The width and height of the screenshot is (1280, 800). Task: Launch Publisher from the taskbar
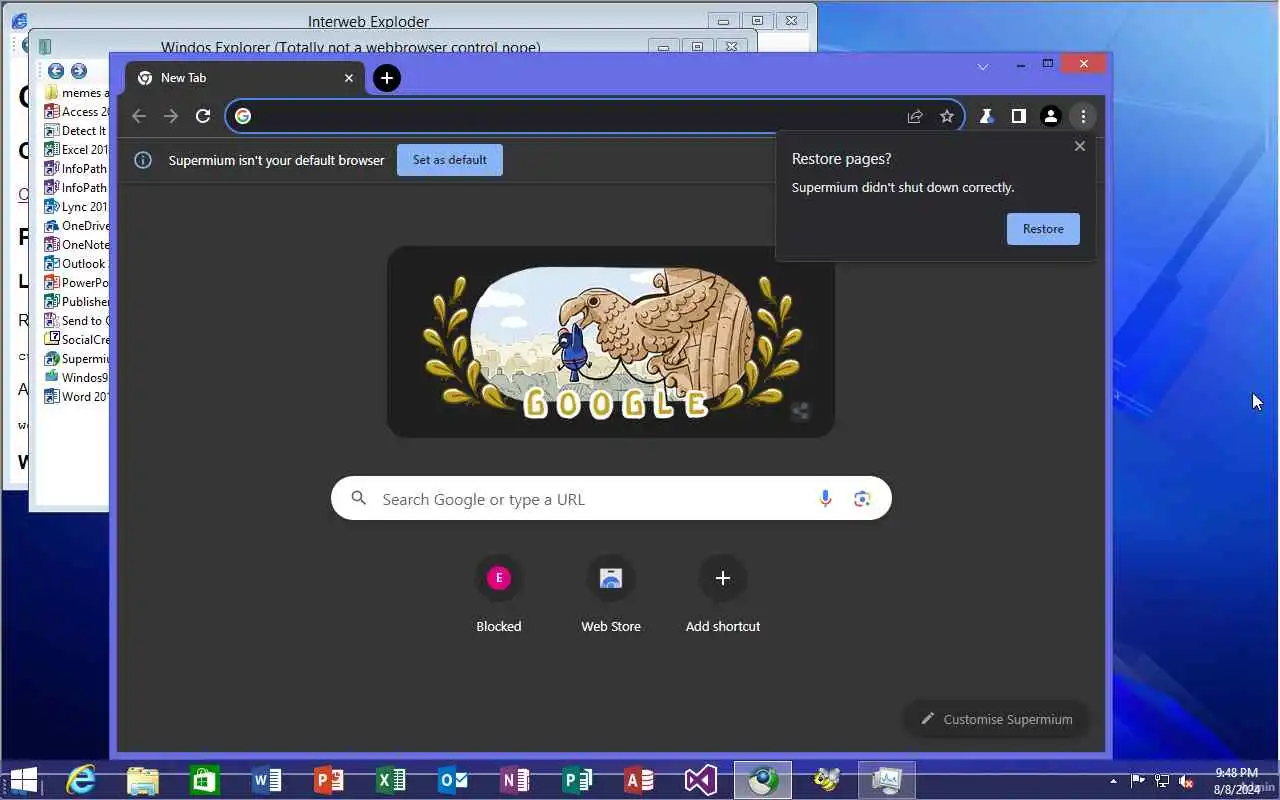pyautogui.click(x=577, y=780)
